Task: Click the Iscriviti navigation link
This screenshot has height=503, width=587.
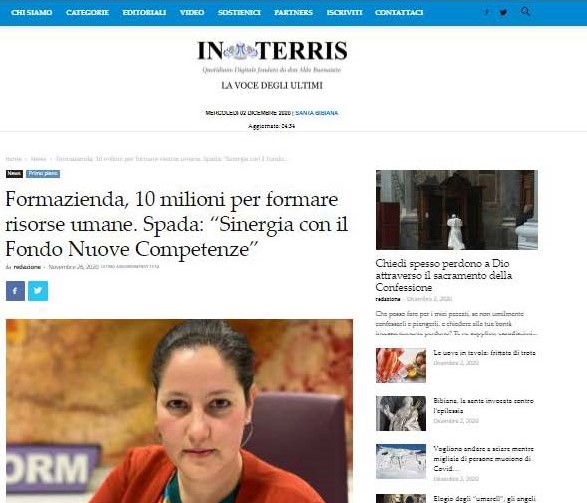Action: point(344,12)
